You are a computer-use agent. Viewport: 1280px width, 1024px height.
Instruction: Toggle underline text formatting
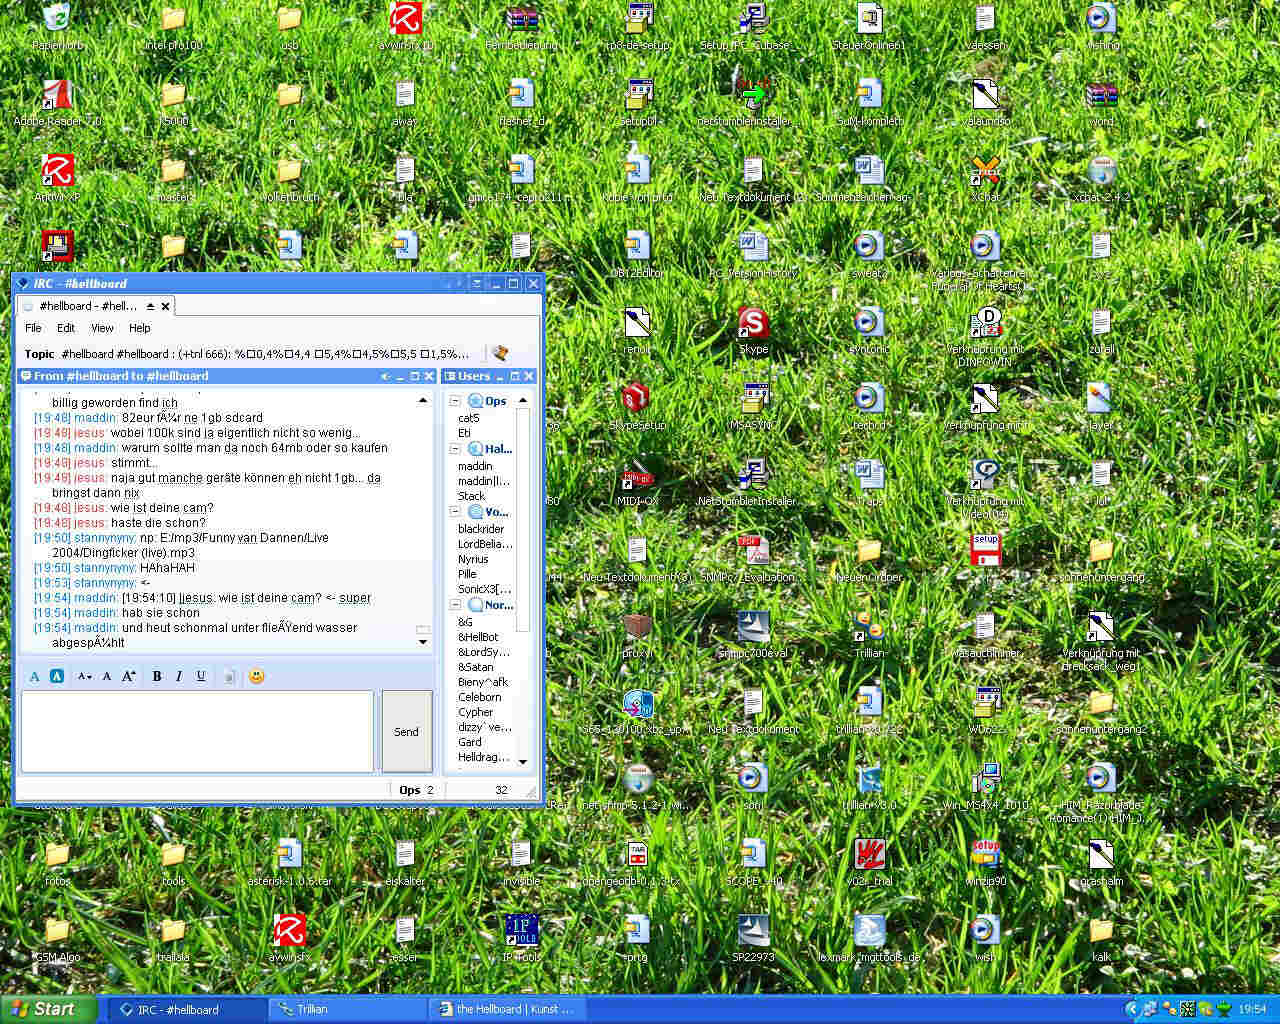tap(201, 677)
